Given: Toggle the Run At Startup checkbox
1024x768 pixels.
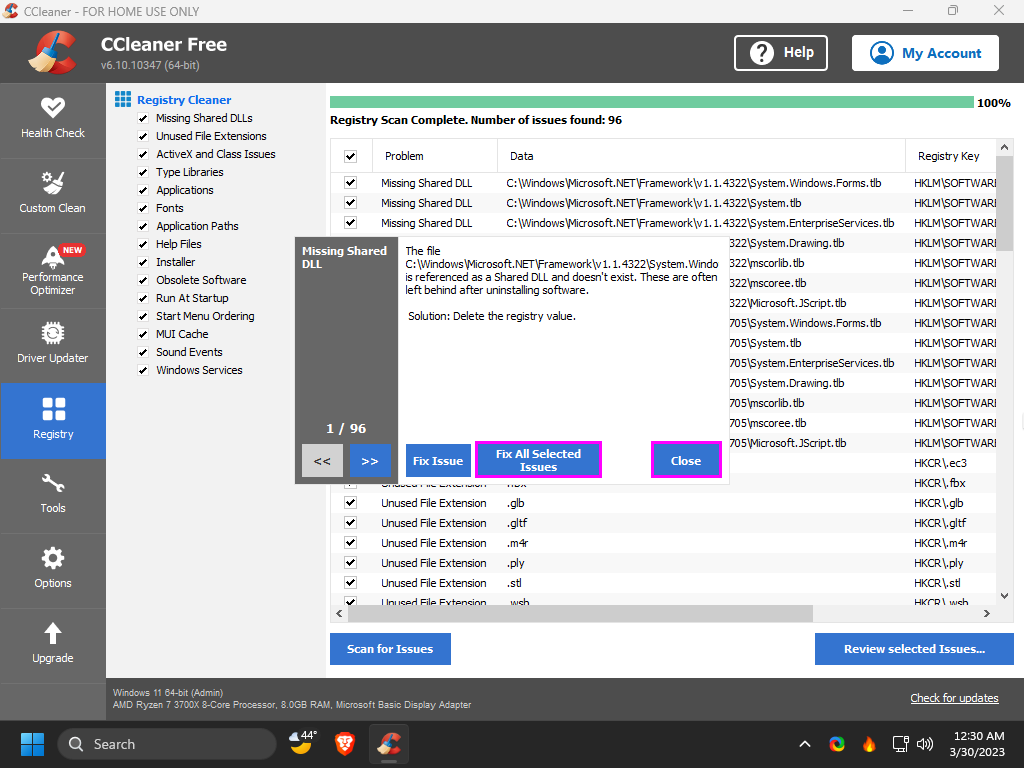Looking at the screenshot, I should click(x=143, y=298).
